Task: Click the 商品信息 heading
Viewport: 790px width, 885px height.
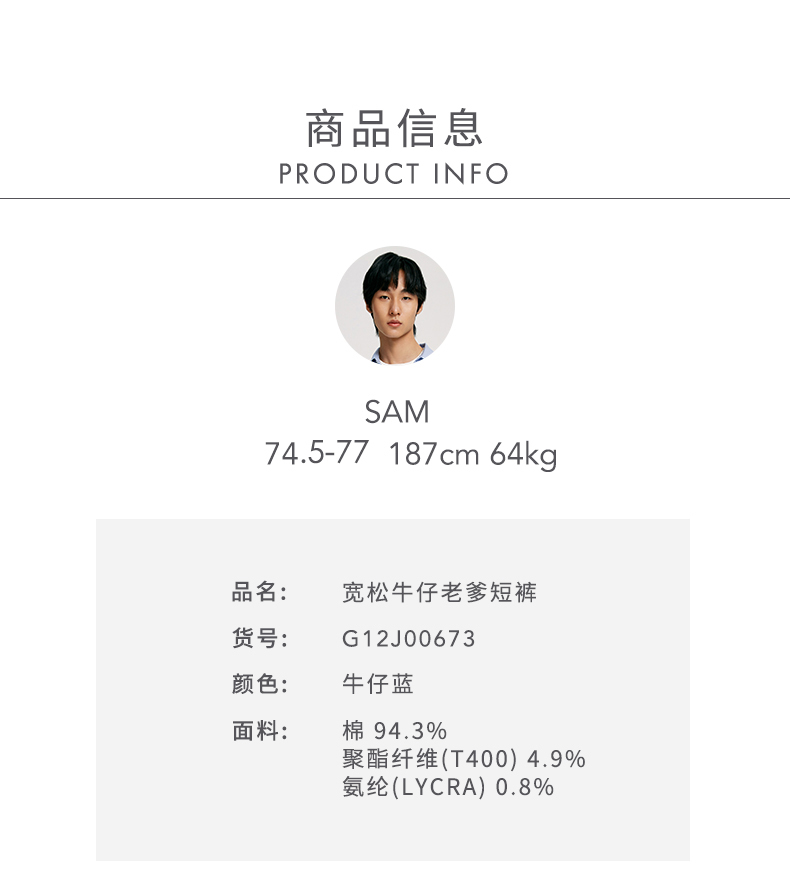Action: [x=395, y=130]
